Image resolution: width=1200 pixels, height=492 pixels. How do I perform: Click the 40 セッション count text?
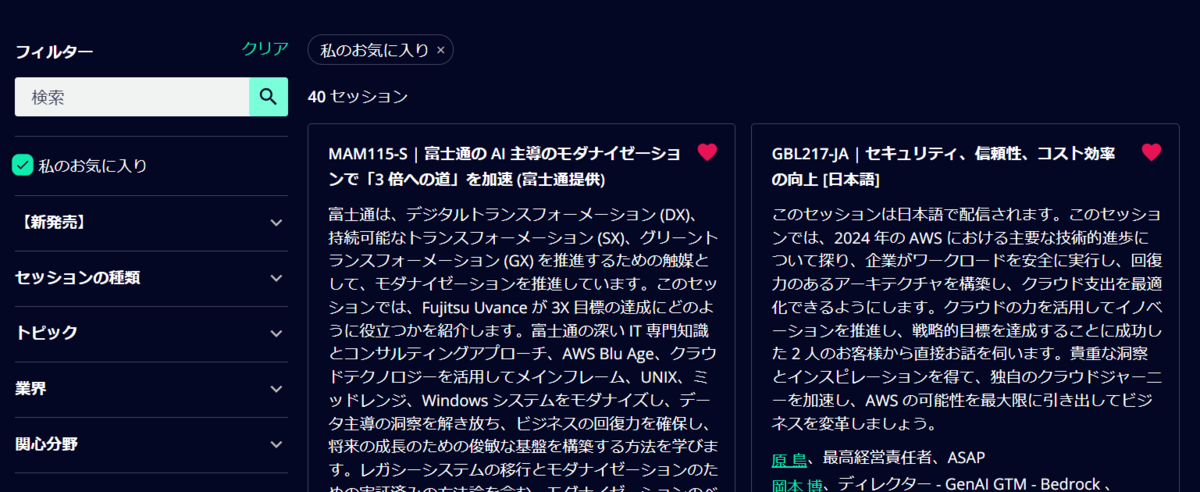358,96
